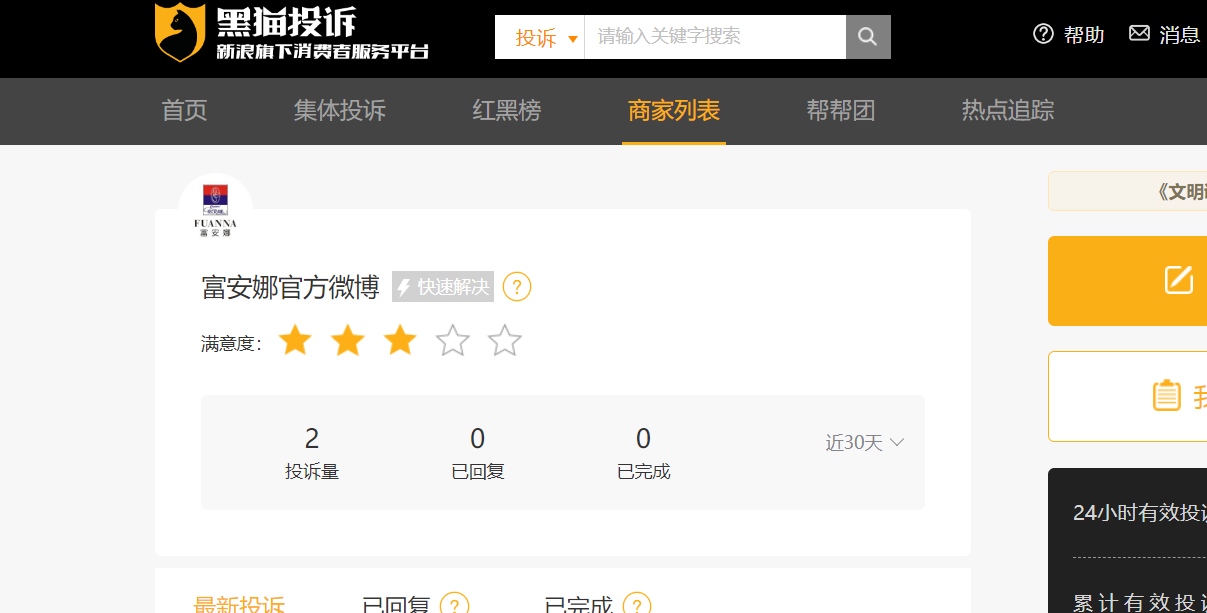Click the magnifier search button

click(x=868, y=37)
